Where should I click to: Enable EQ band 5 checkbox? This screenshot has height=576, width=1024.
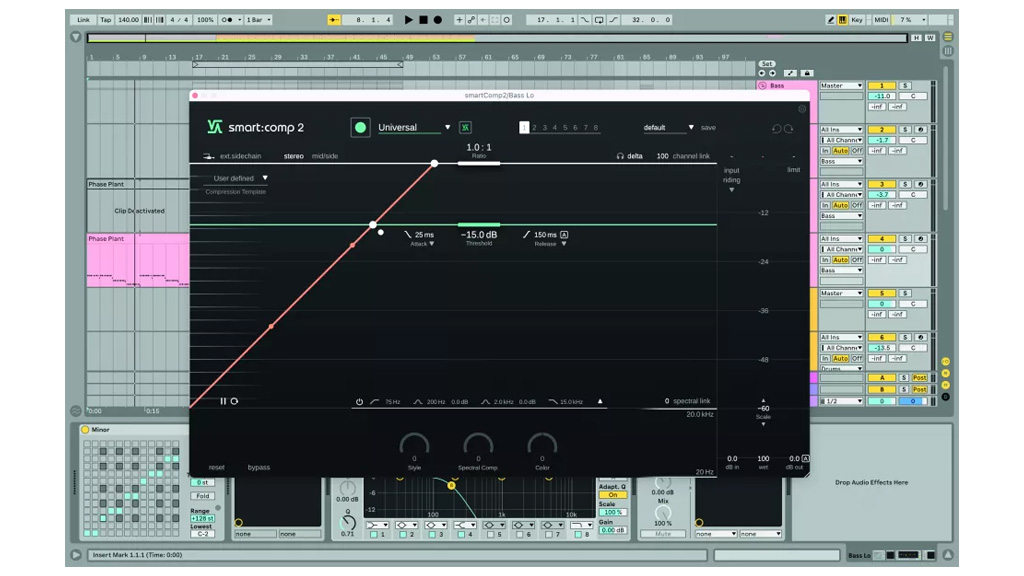click(x=490, y=534)
